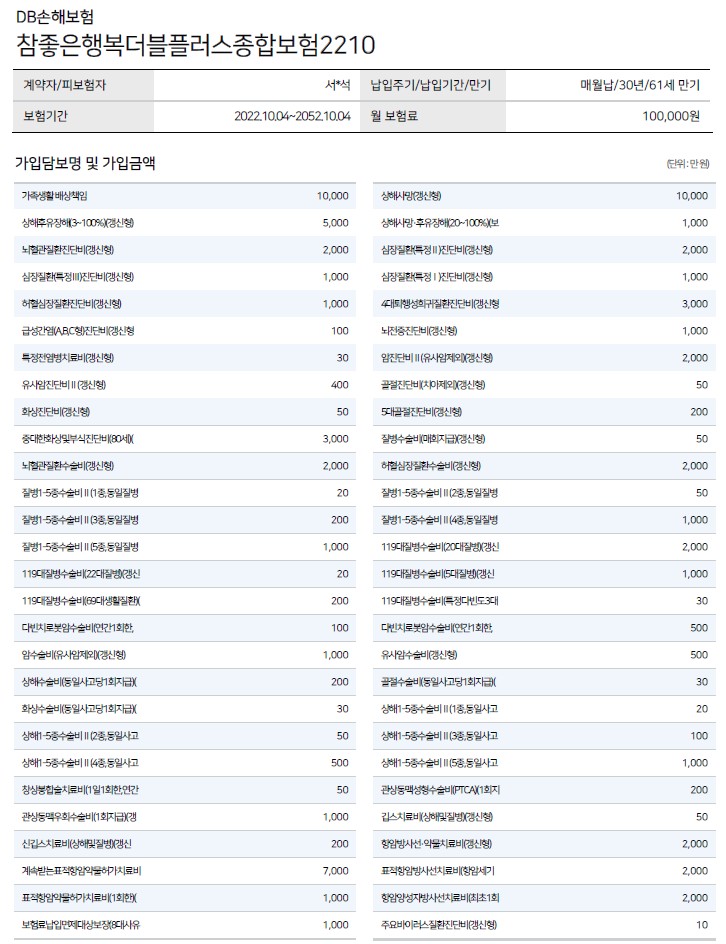The width and height of the screenshot is (726, 944).
Task: Select the 질병1-5종수술비II(5종,동일질병 row
Action: tap(185, 547)
